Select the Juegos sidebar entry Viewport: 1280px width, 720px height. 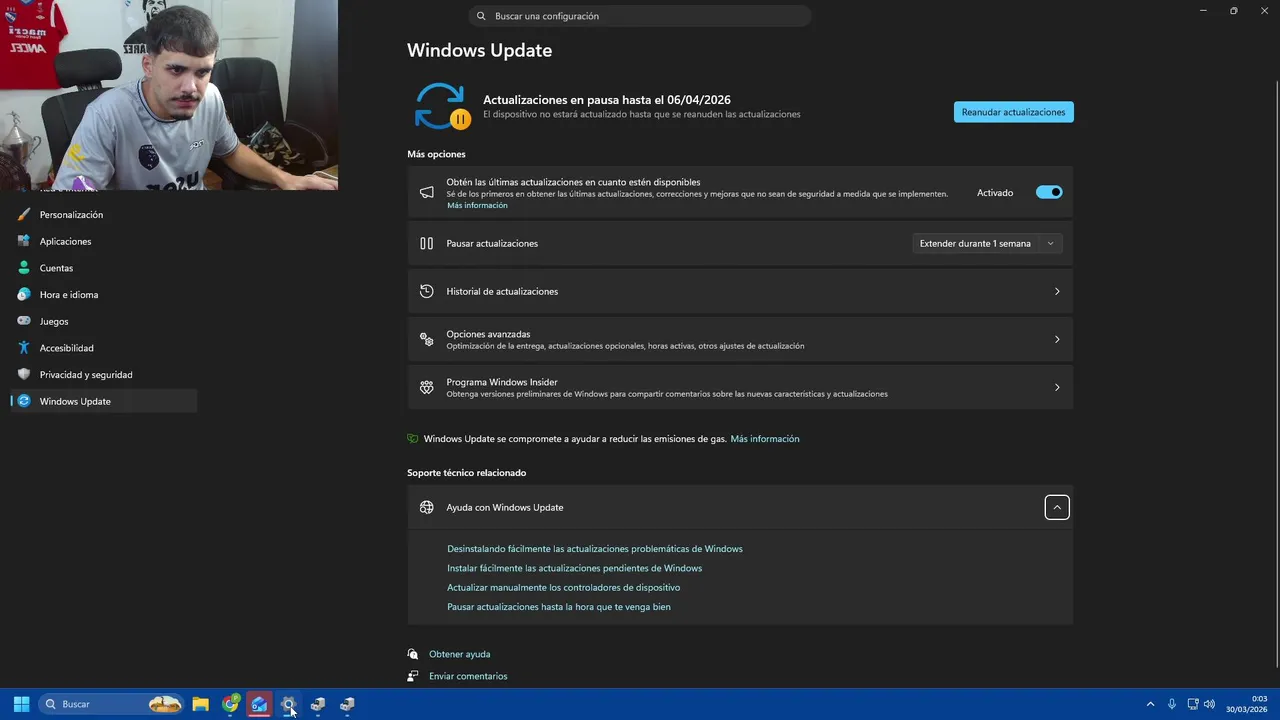tap(104, 321)
